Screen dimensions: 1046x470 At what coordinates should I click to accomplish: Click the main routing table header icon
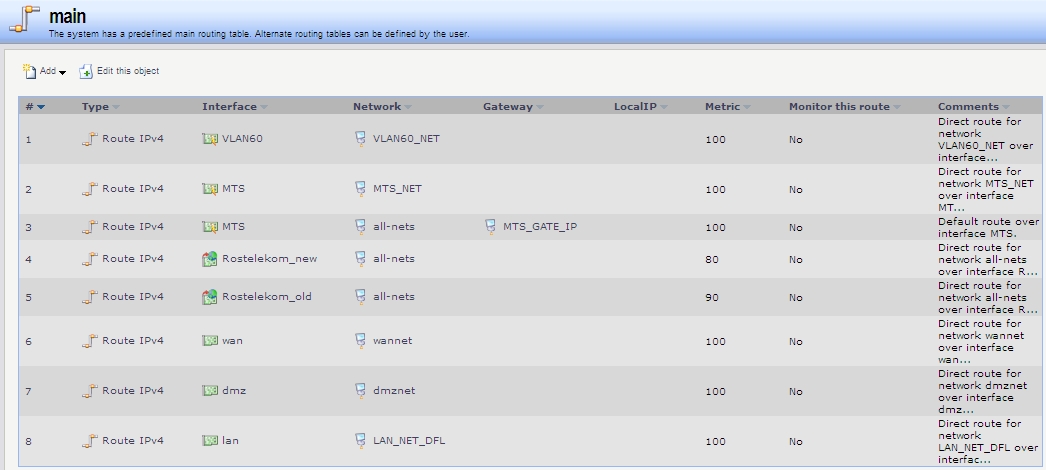(24, 19)
